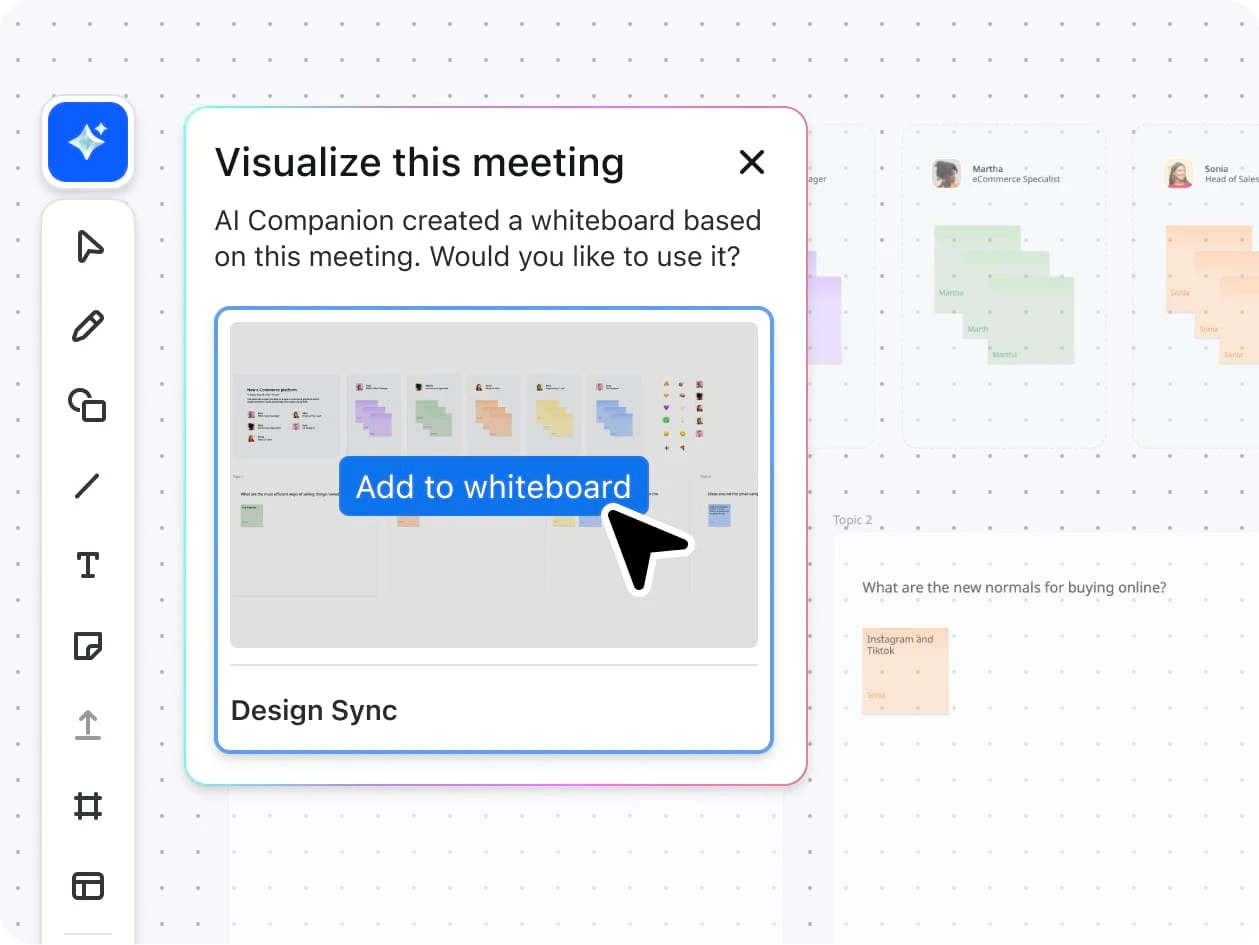Open the AI Companion sparkle button

click(88, 143)
